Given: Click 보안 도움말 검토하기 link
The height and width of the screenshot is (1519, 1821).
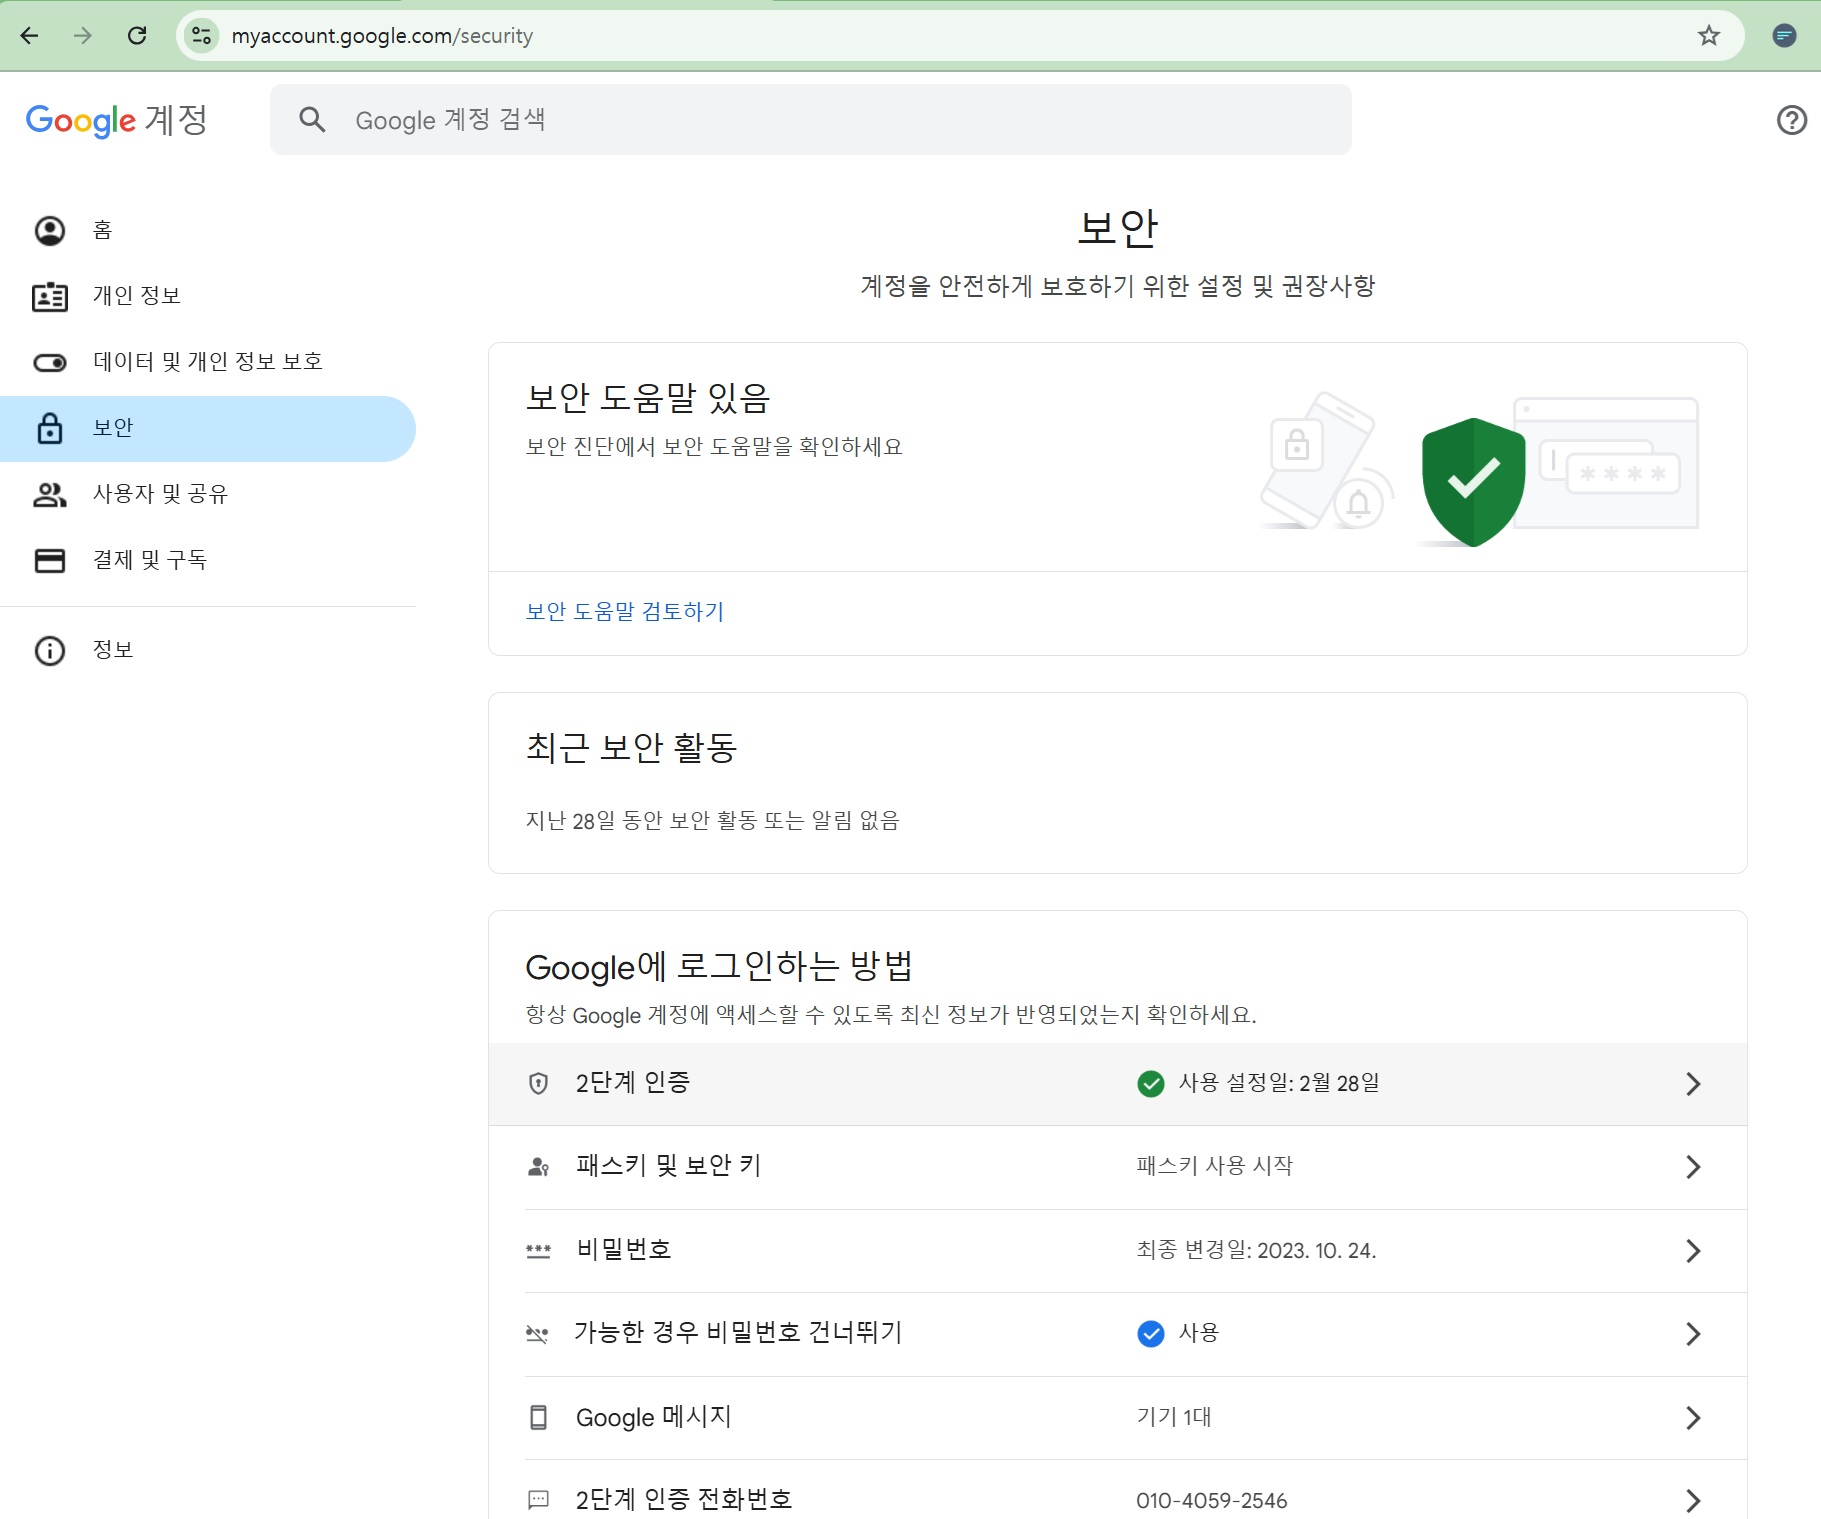Looking at the screenshot, I should (x=625, y=611).
